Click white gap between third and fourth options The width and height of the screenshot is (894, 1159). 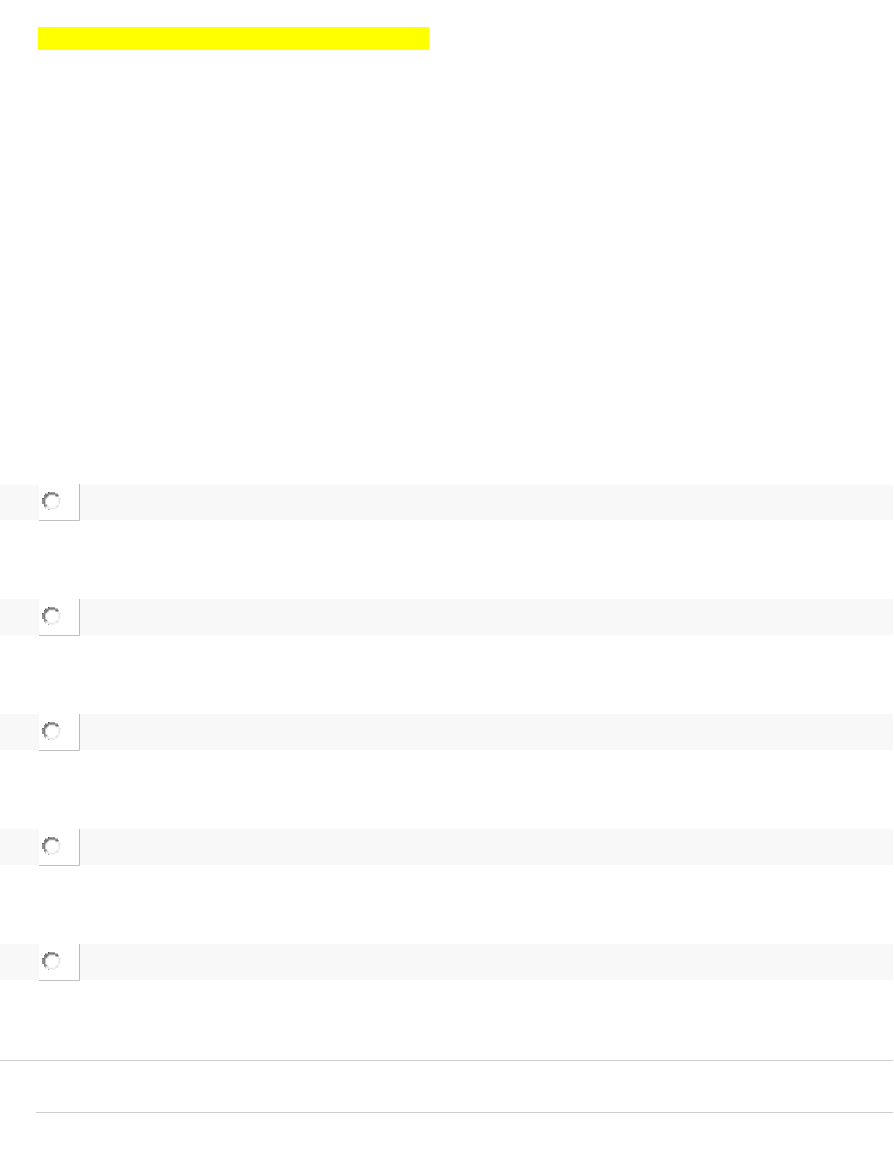pyautogui.click(x=446, y=789)
